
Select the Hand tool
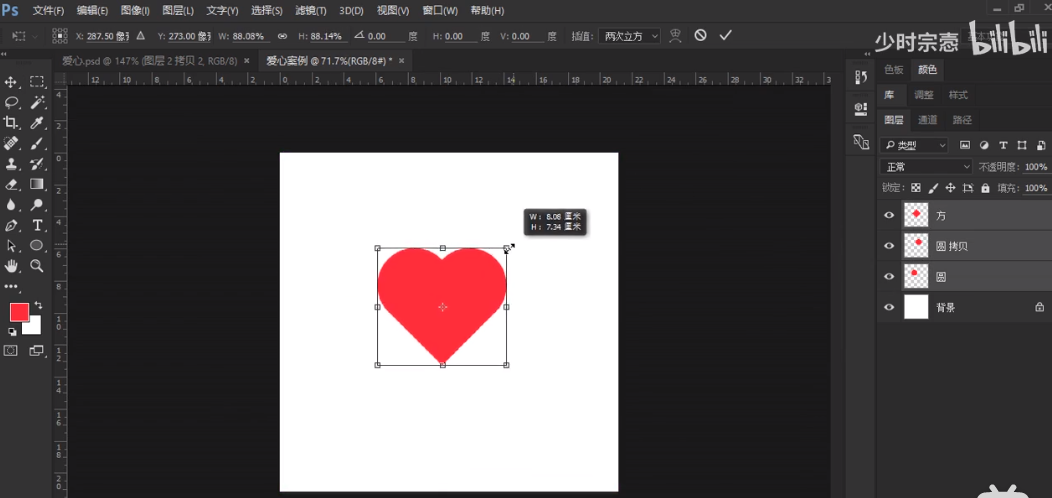click(x=11, y=266)
